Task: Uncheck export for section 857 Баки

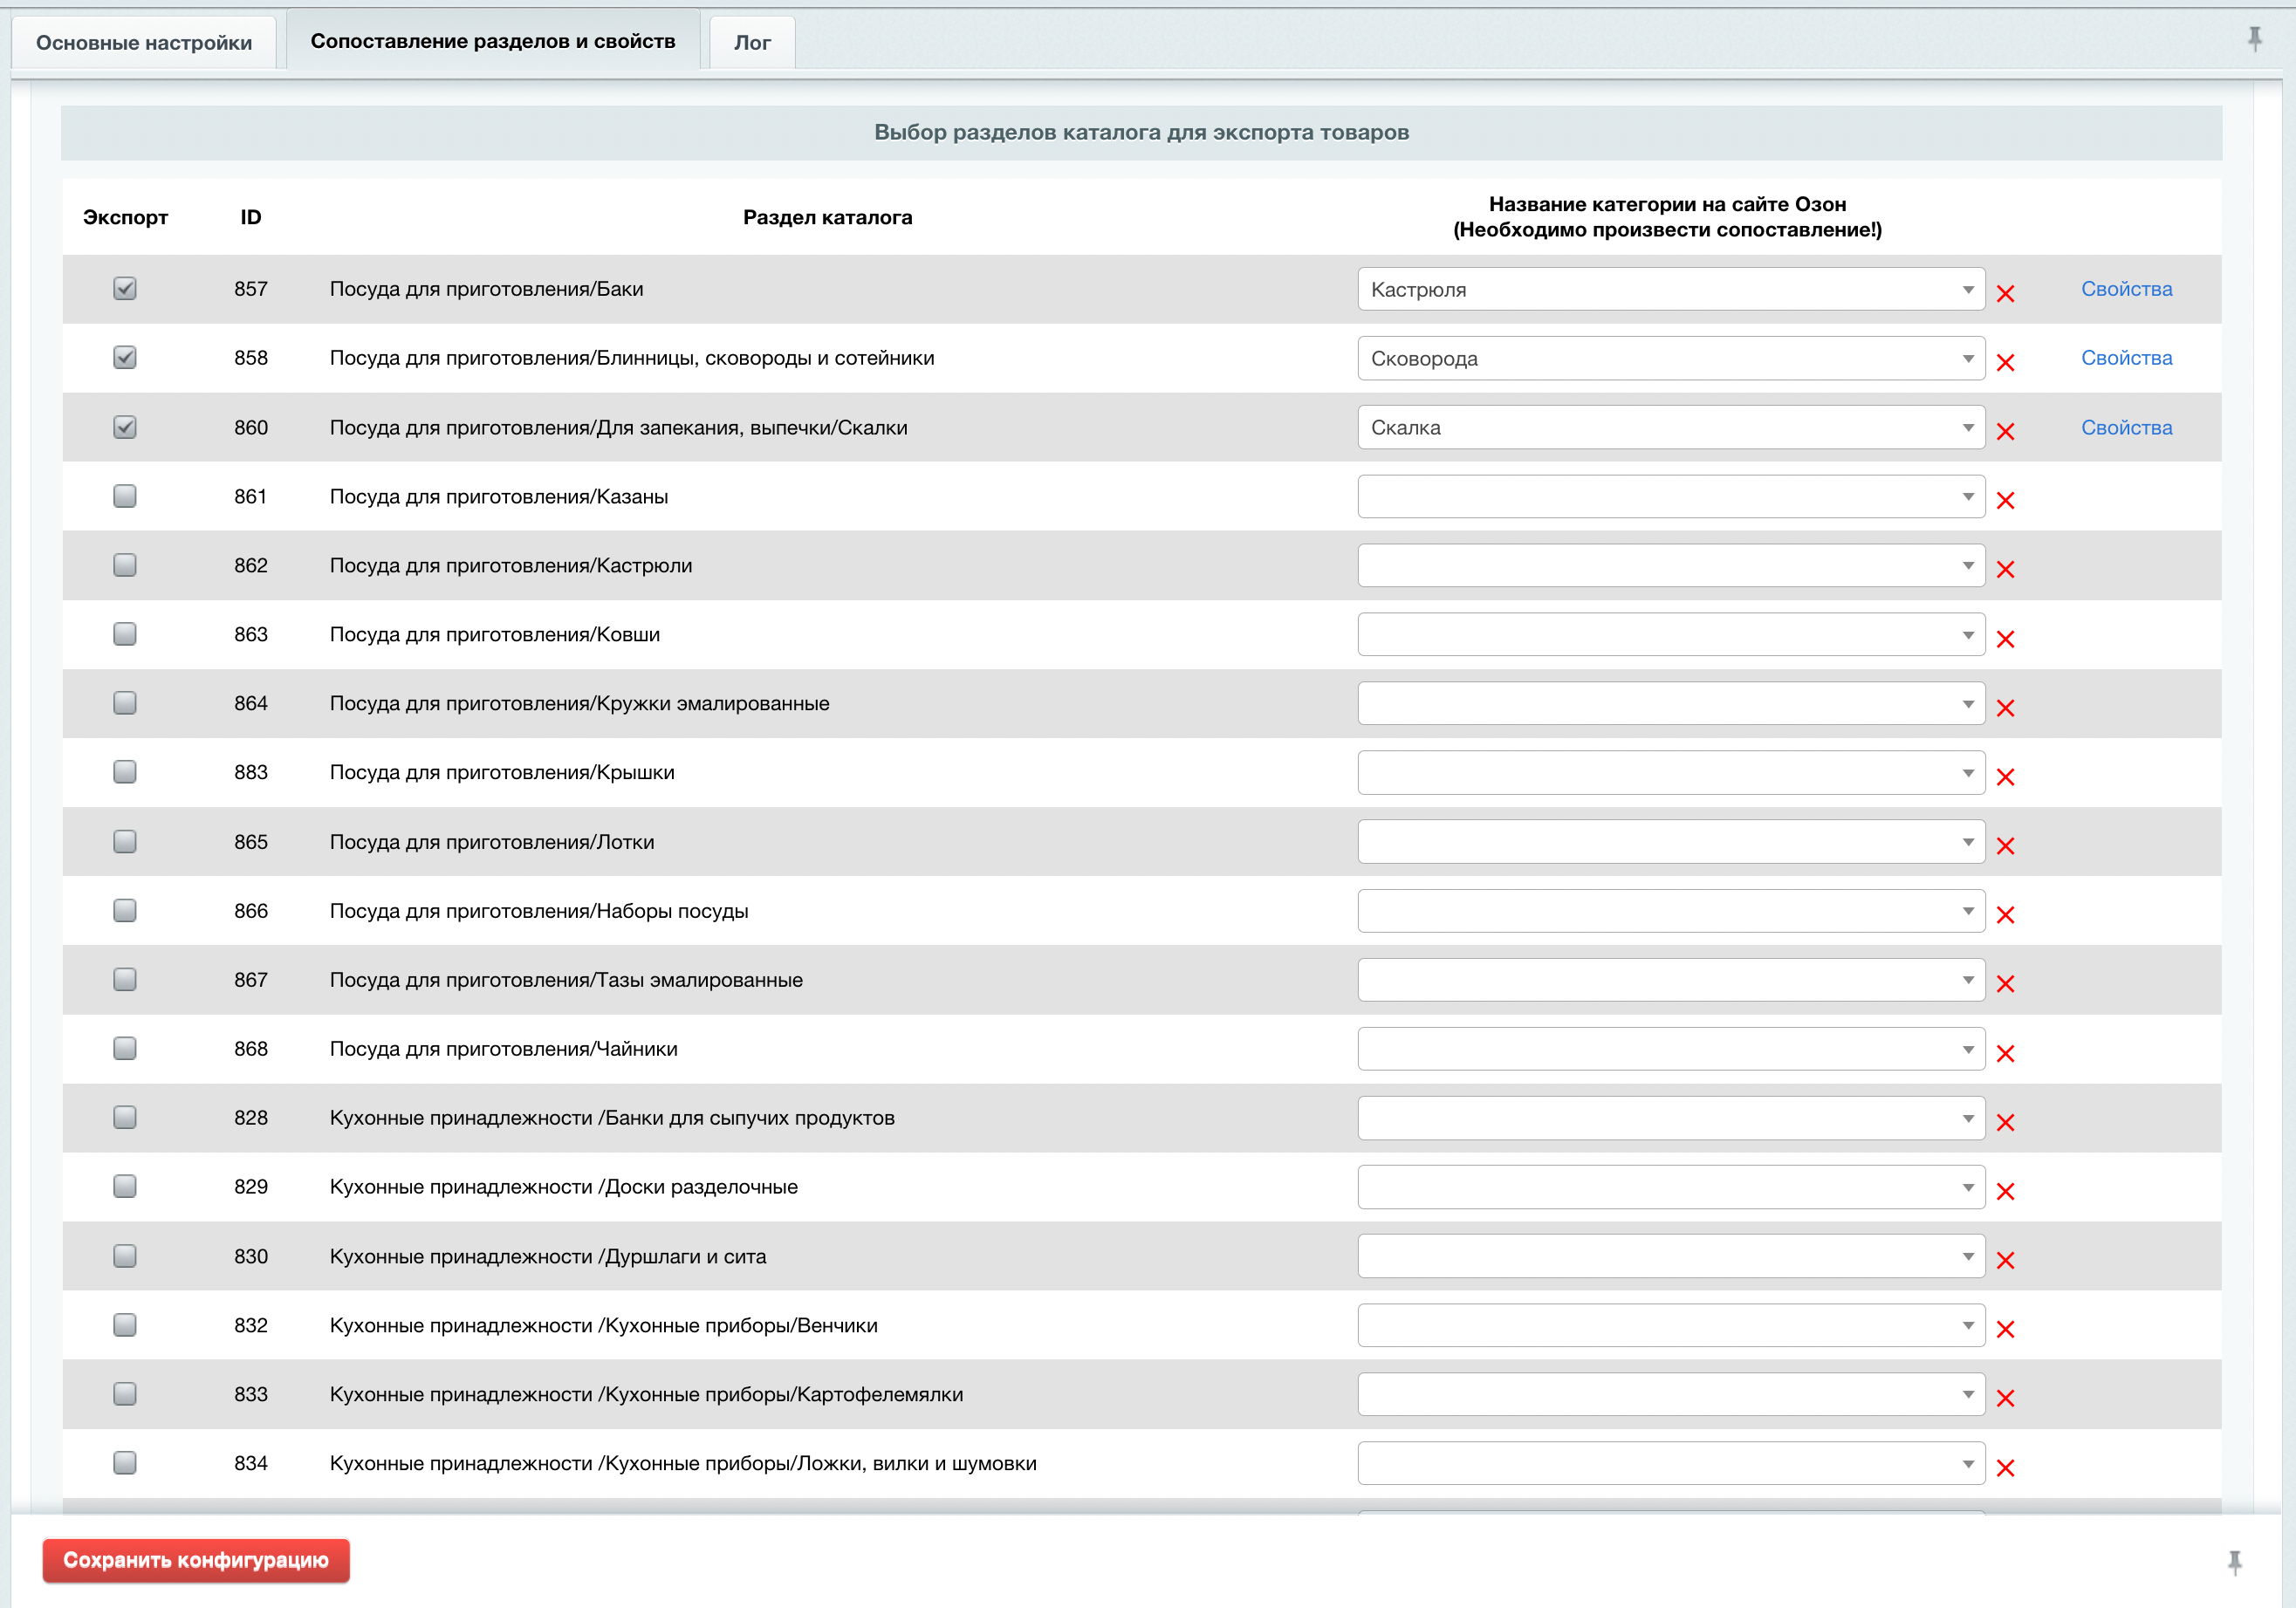Action: tap(124, 289)
